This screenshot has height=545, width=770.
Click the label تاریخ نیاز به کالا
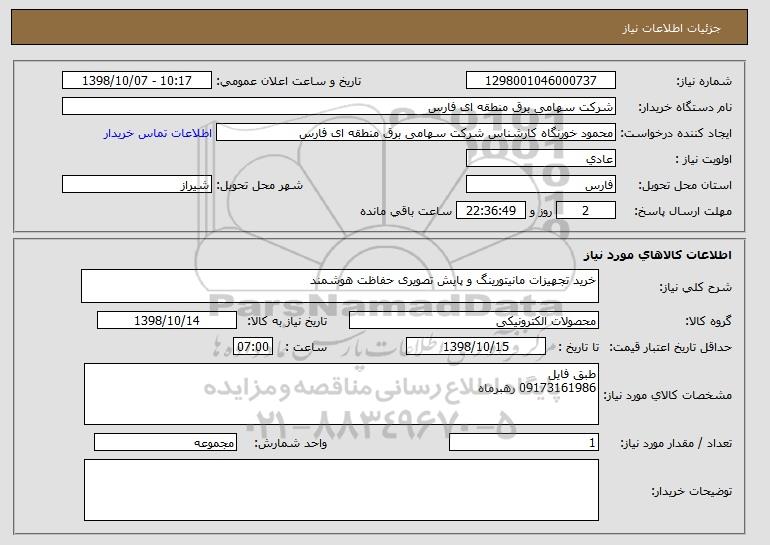pyautogui.click(x=287, y=321)
